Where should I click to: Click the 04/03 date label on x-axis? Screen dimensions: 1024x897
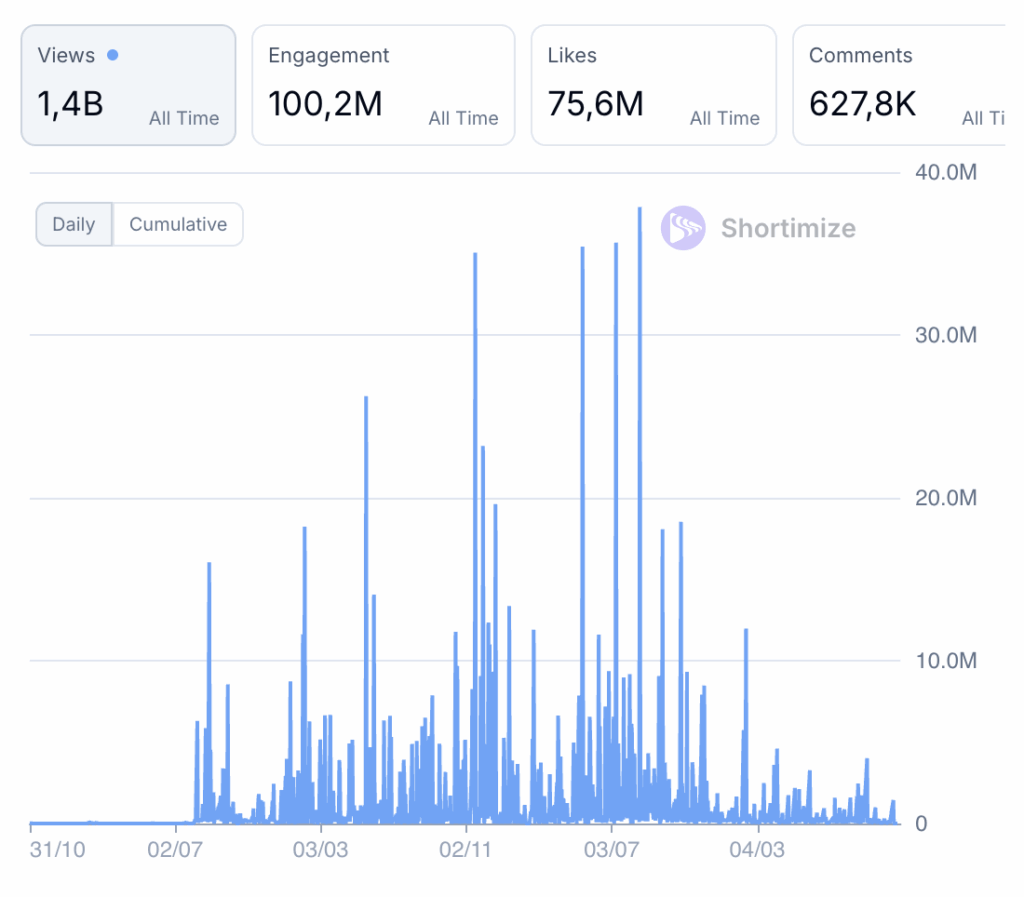757,851
